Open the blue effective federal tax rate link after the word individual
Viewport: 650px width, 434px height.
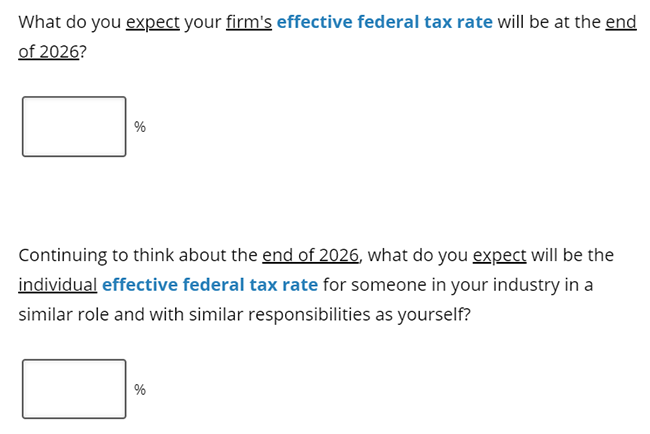point(210,285)
